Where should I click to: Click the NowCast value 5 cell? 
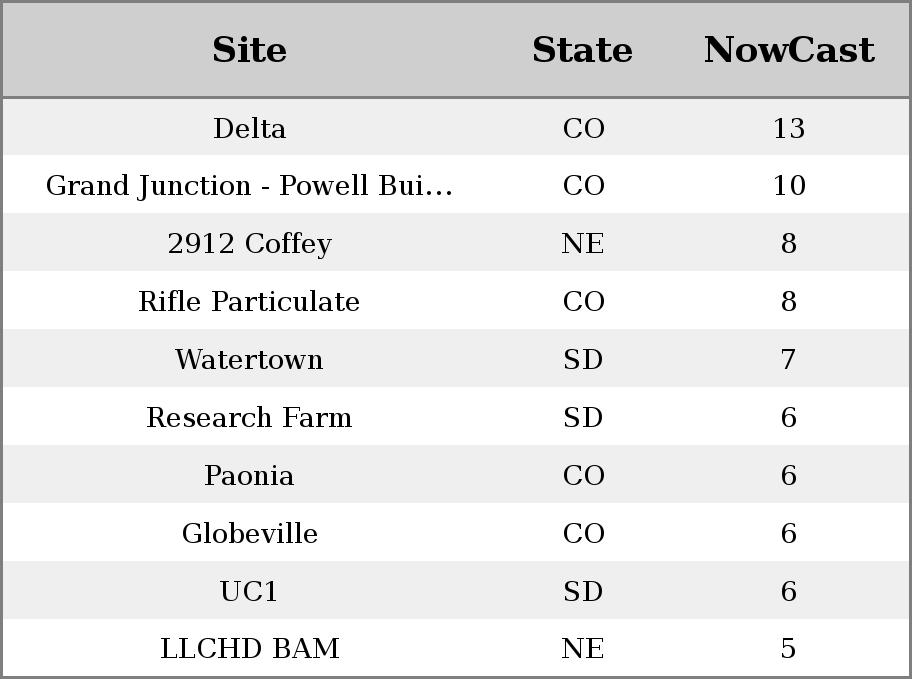tap(789, 648)
